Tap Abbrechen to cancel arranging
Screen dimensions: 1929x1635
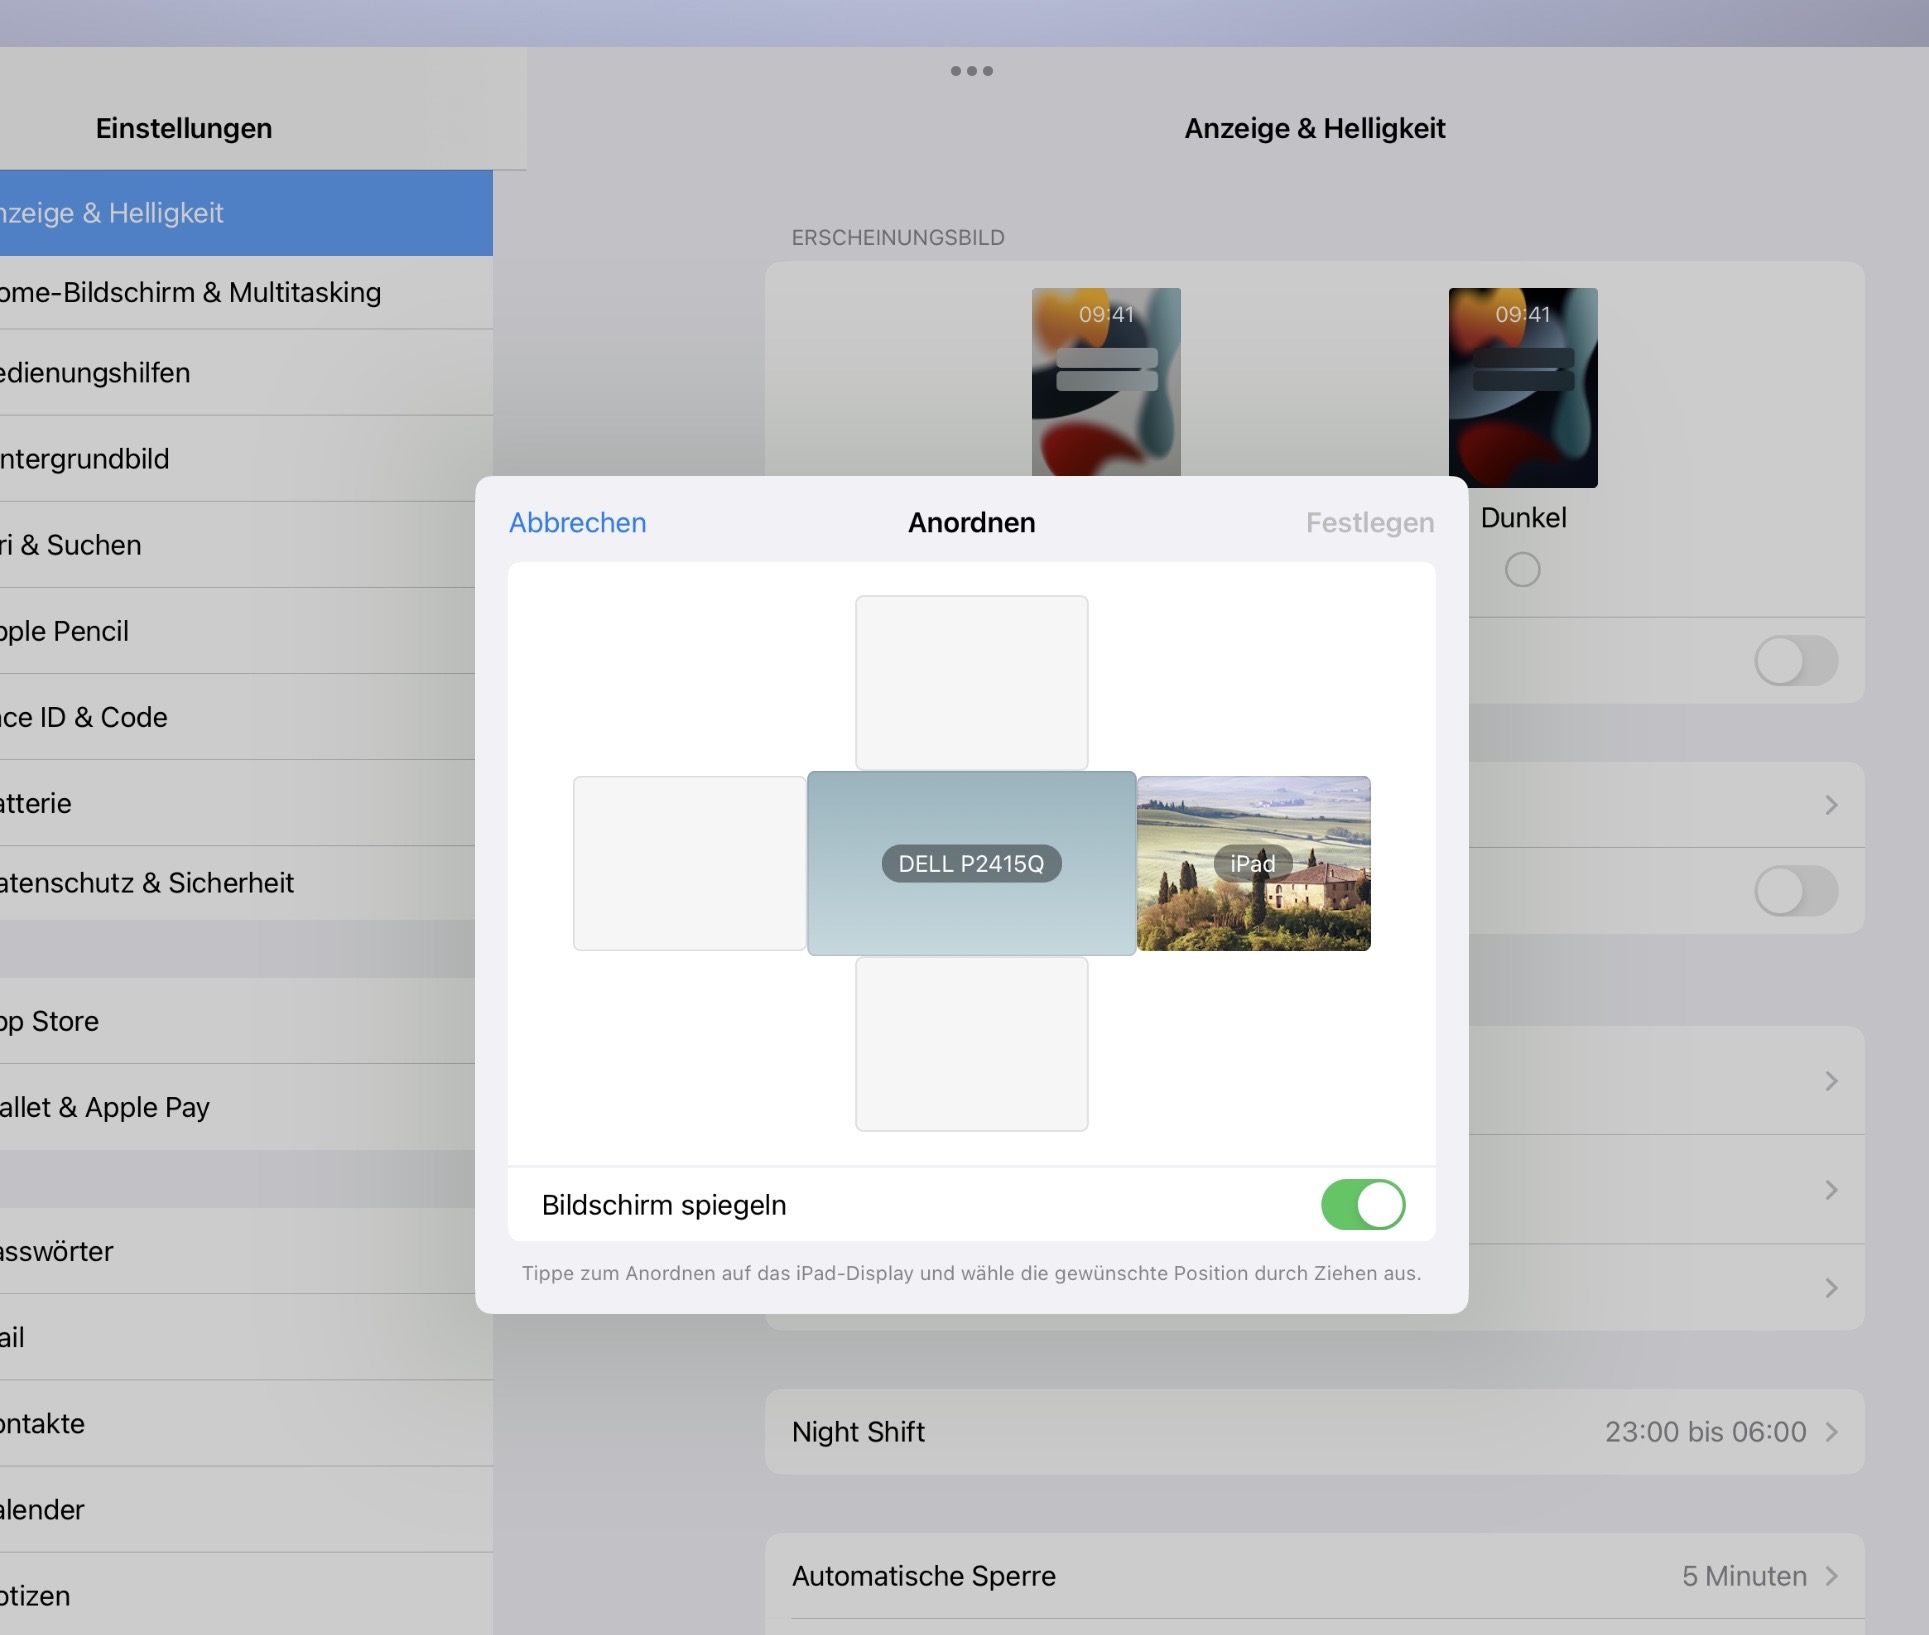coord(577,523)
